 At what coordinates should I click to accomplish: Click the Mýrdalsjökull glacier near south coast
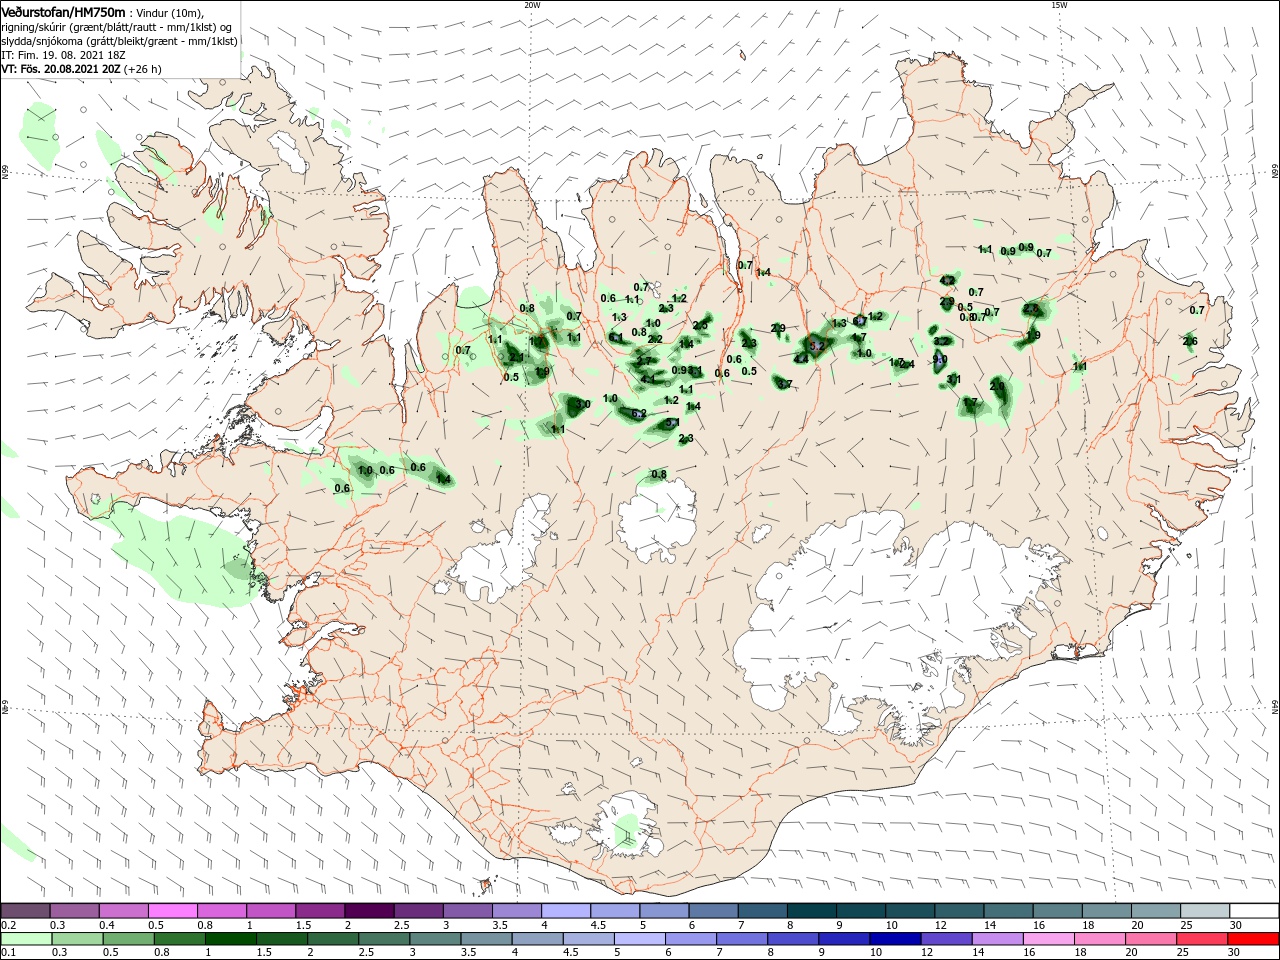click(x=628, y=826)
